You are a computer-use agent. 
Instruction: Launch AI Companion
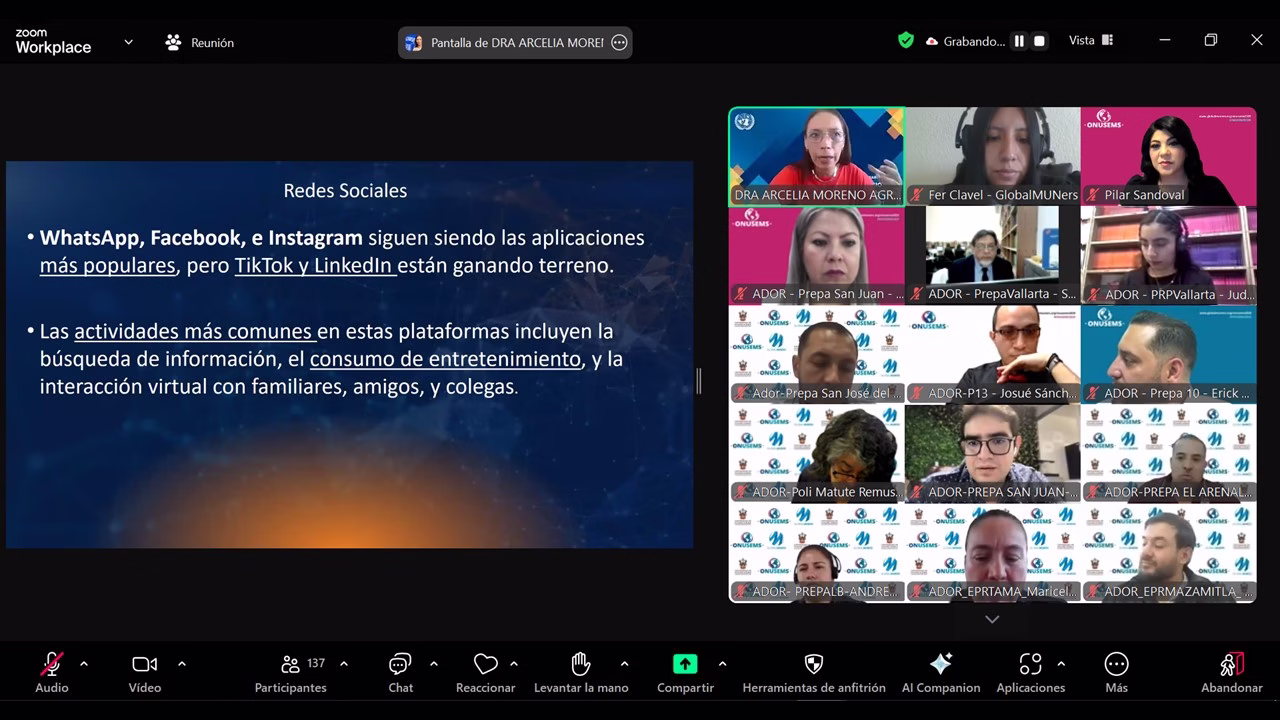click(941, 666)
